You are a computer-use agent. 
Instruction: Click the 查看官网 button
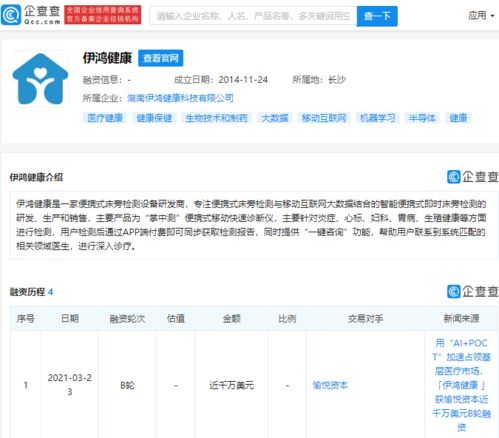(x=161, y=58)
